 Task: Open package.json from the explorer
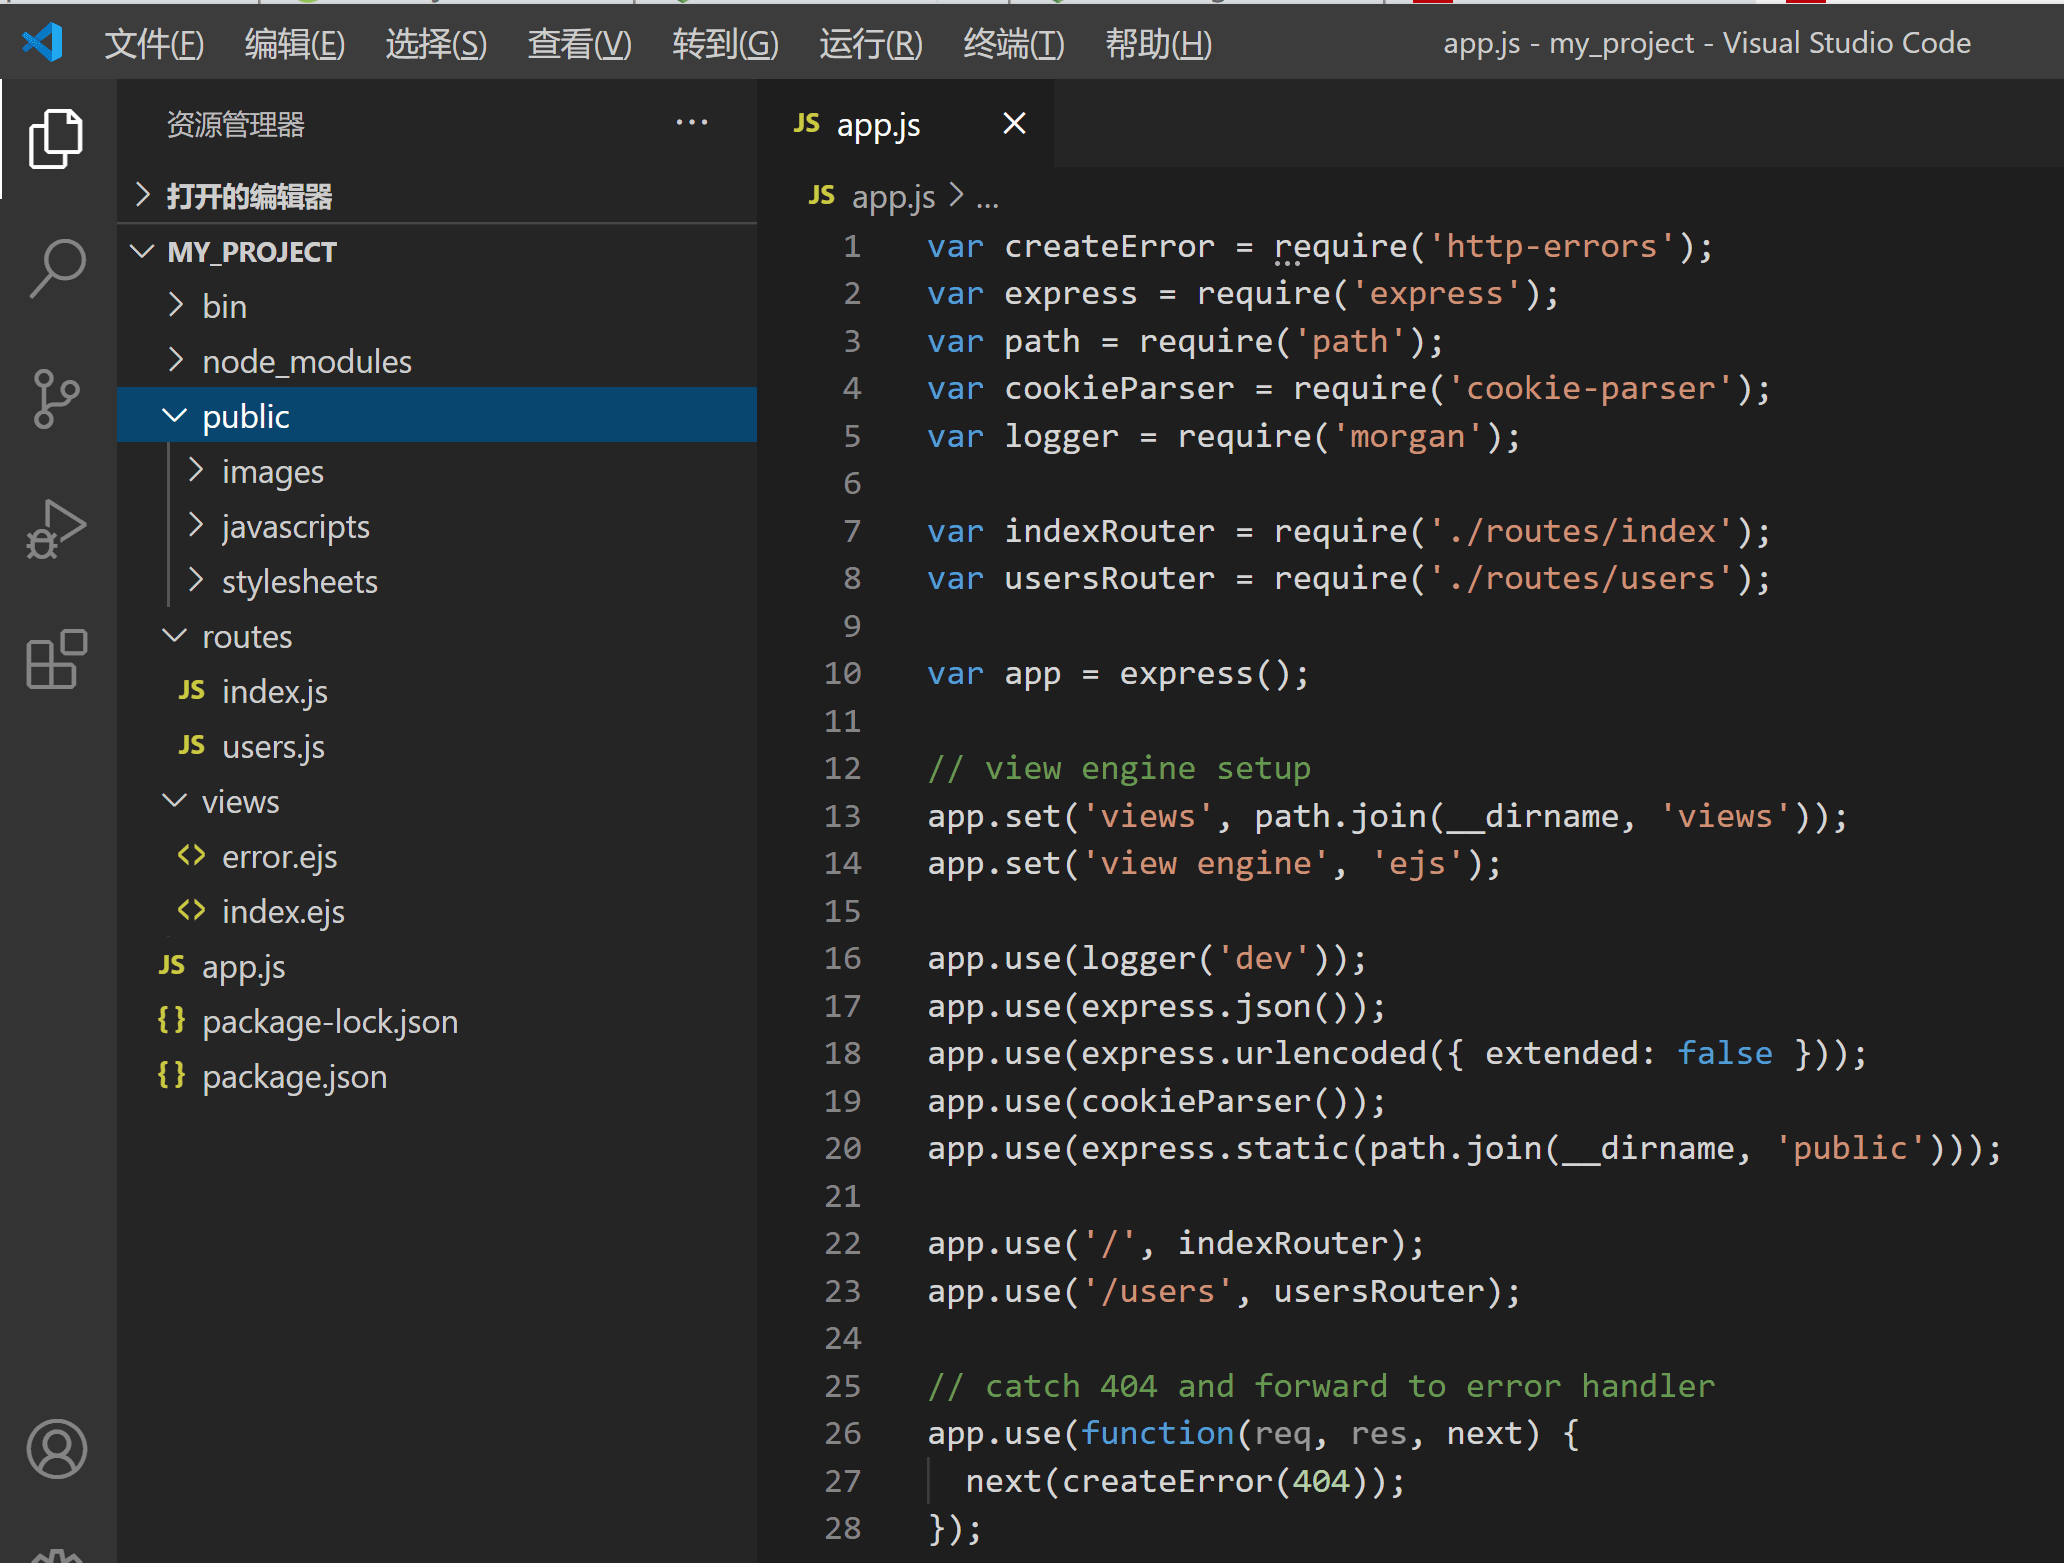(x=294, y=1076)
